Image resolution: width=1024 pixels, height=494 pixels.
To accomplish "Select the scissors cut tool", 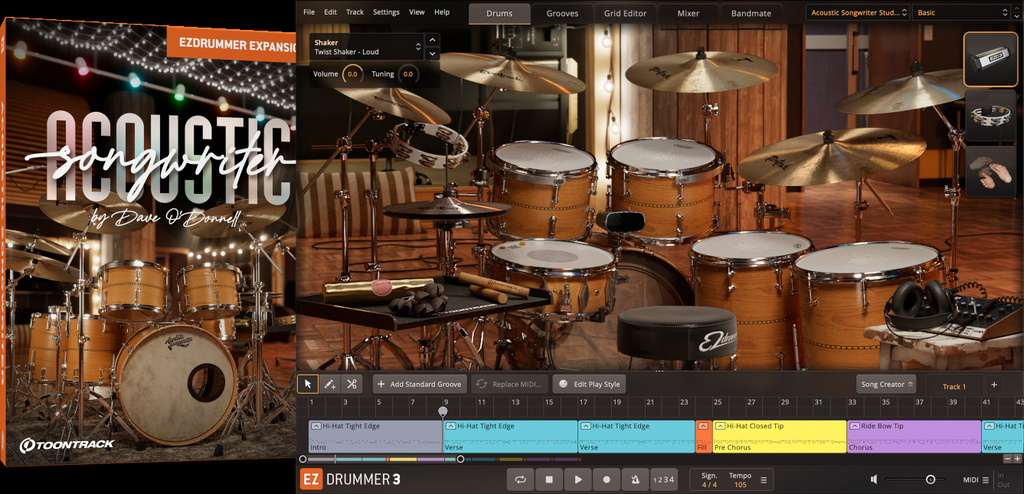I will [351, 384].
